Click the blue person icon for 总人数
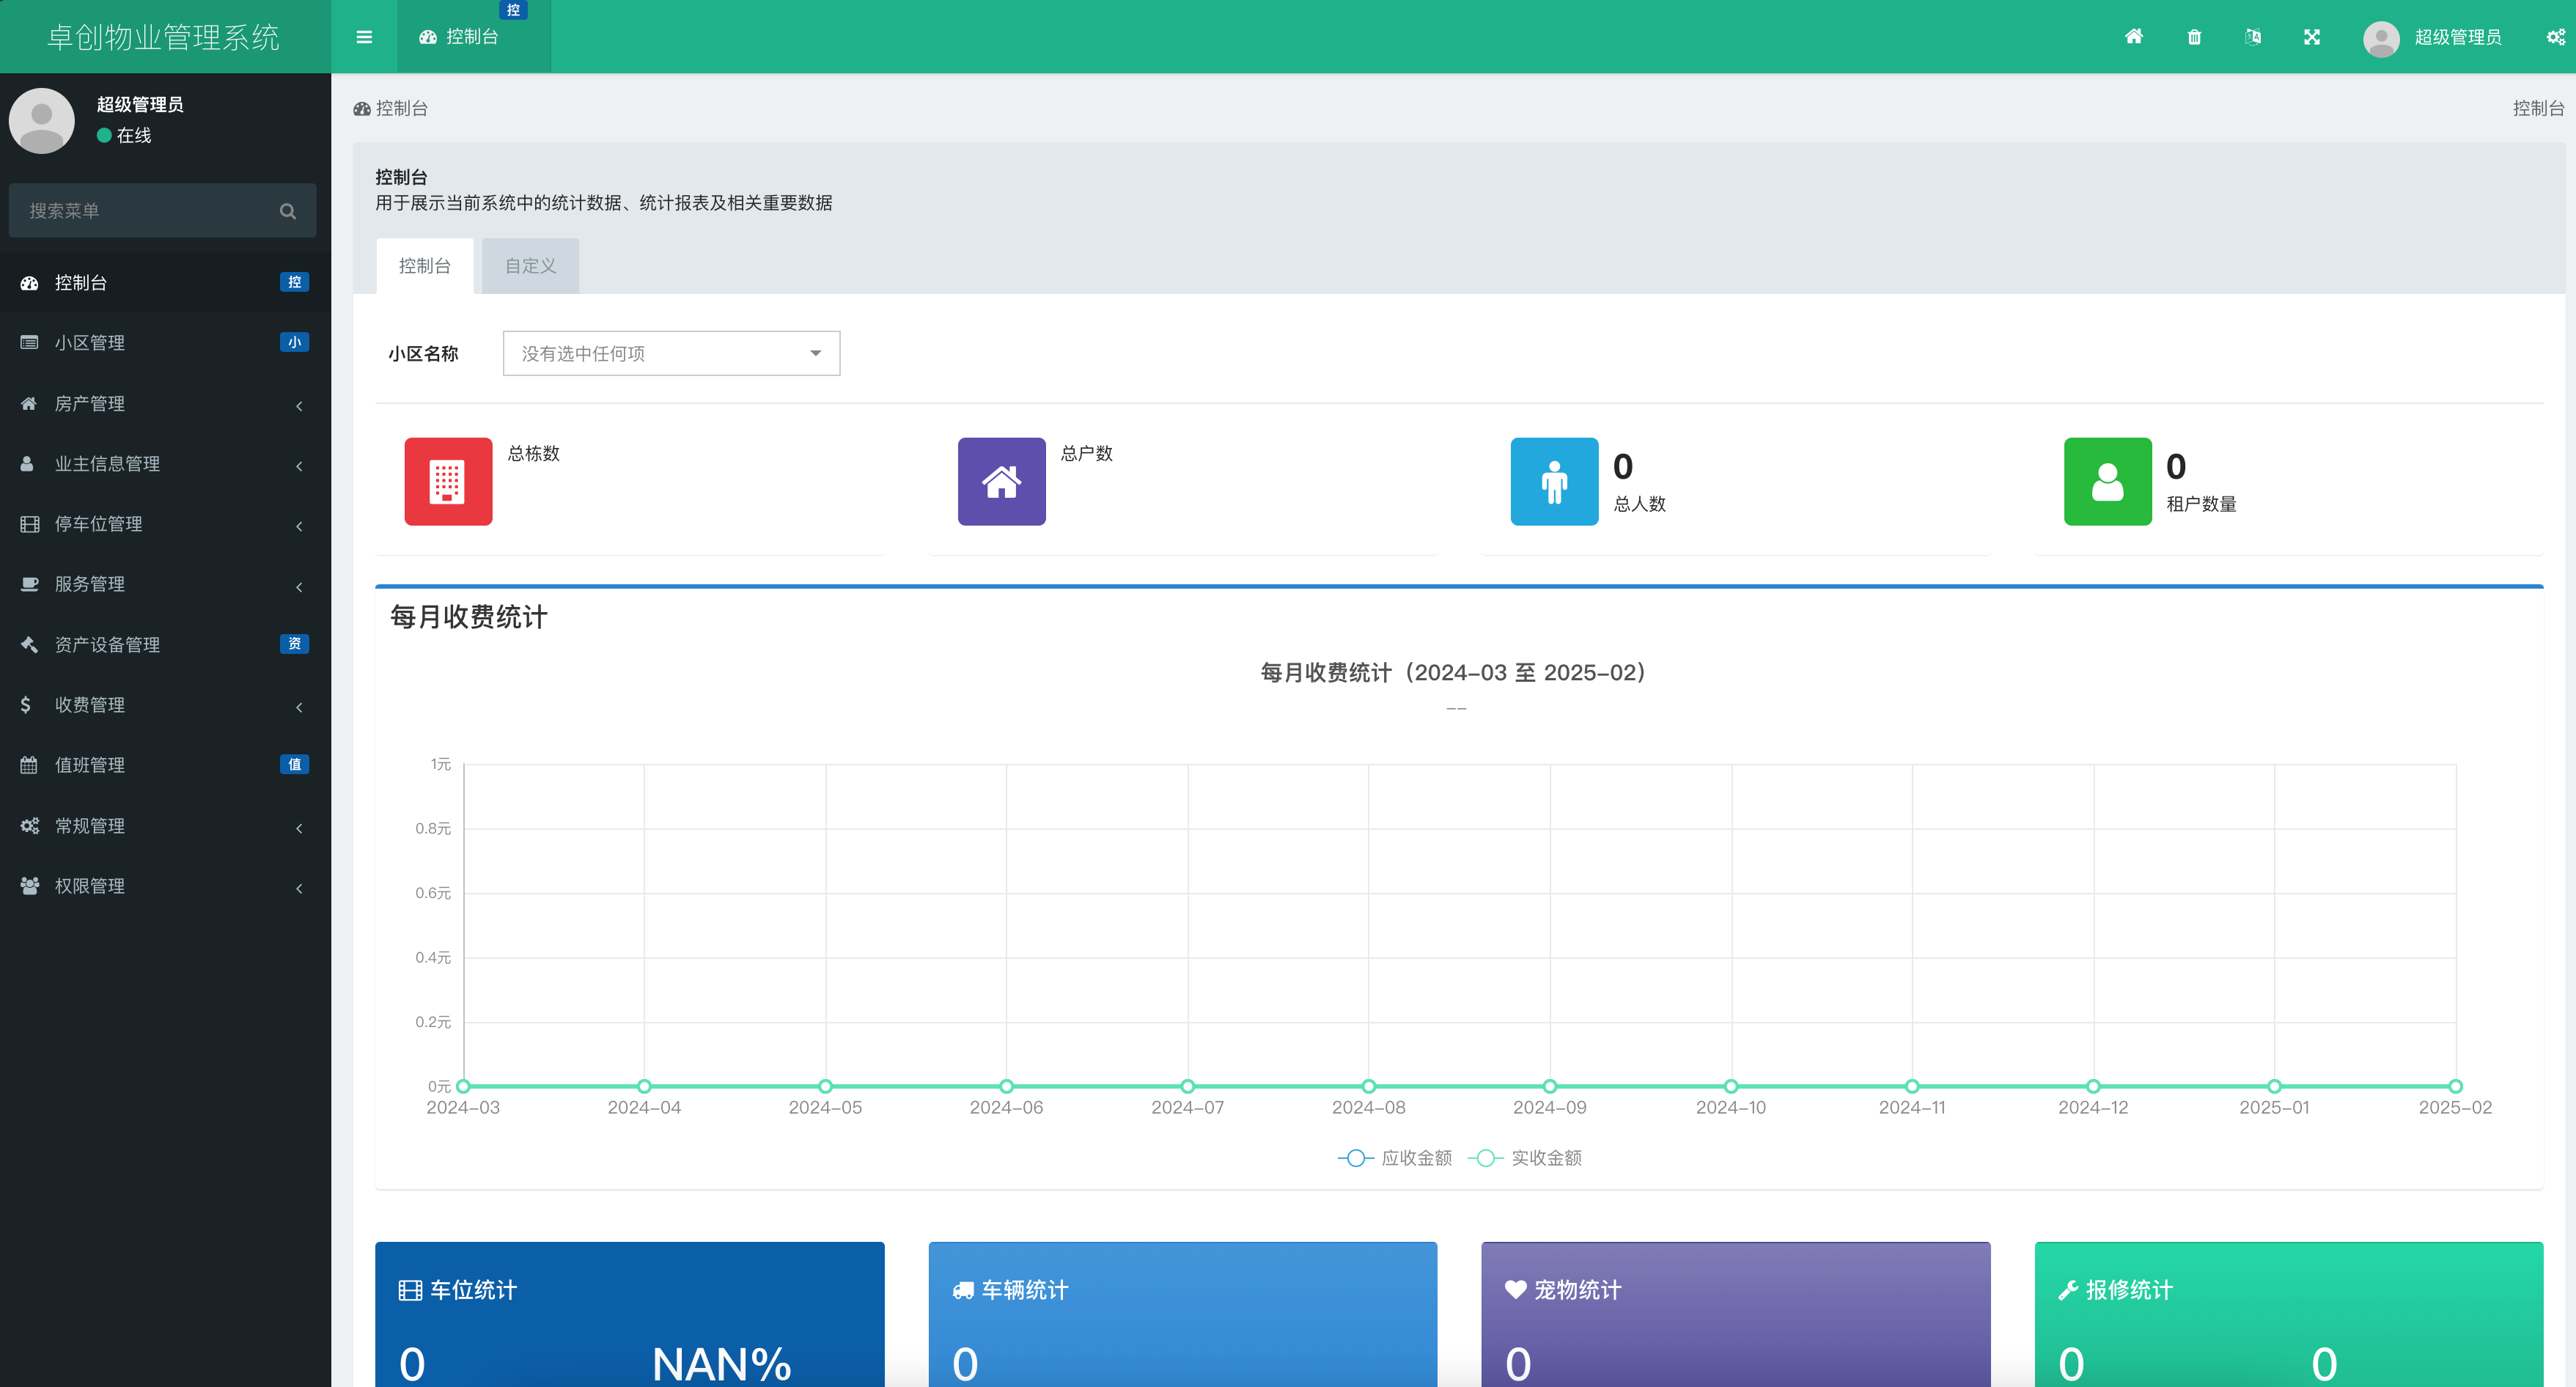 pos(1554,481)
